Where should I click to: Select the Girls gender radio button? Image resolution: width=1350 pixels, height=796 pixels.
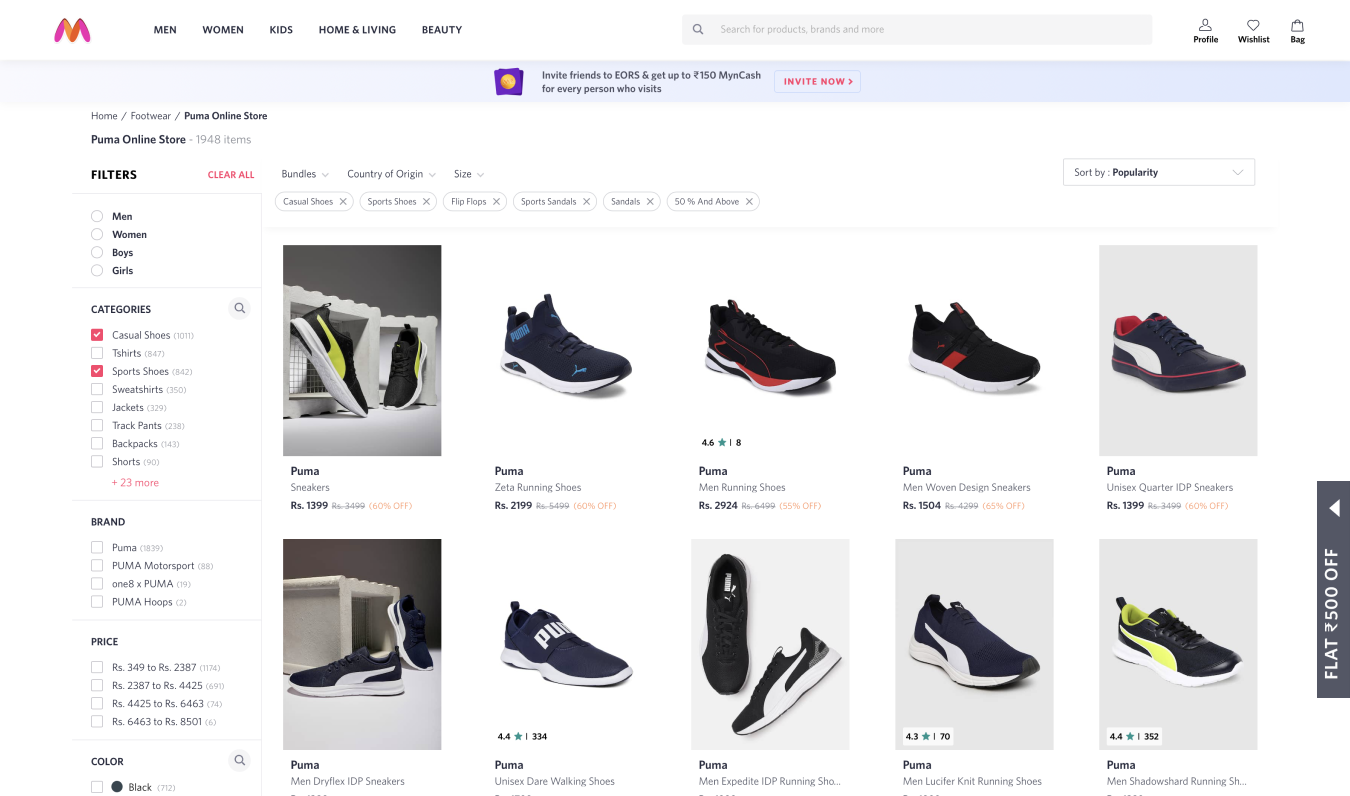point(97,270)
